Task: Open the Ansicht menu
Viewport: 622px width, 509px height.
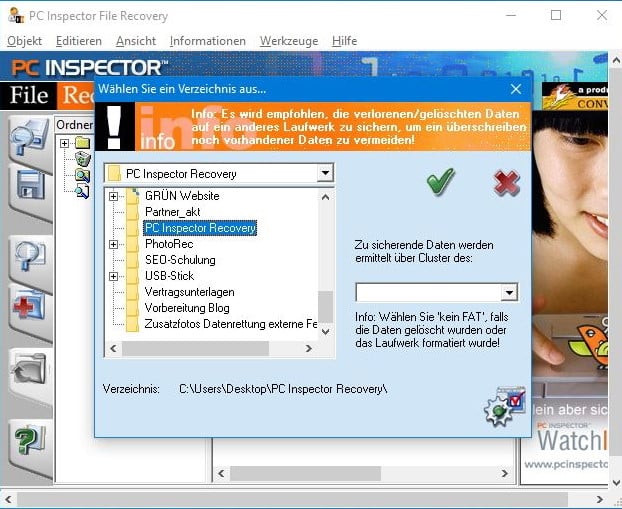Action: [136, 41]
